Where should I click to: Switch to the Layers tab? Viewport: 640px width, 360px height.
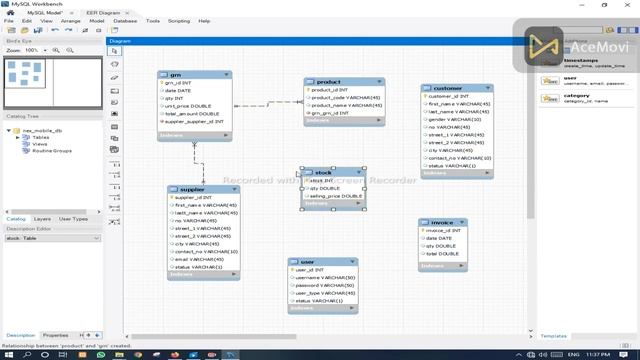click(x=42, y=219)
